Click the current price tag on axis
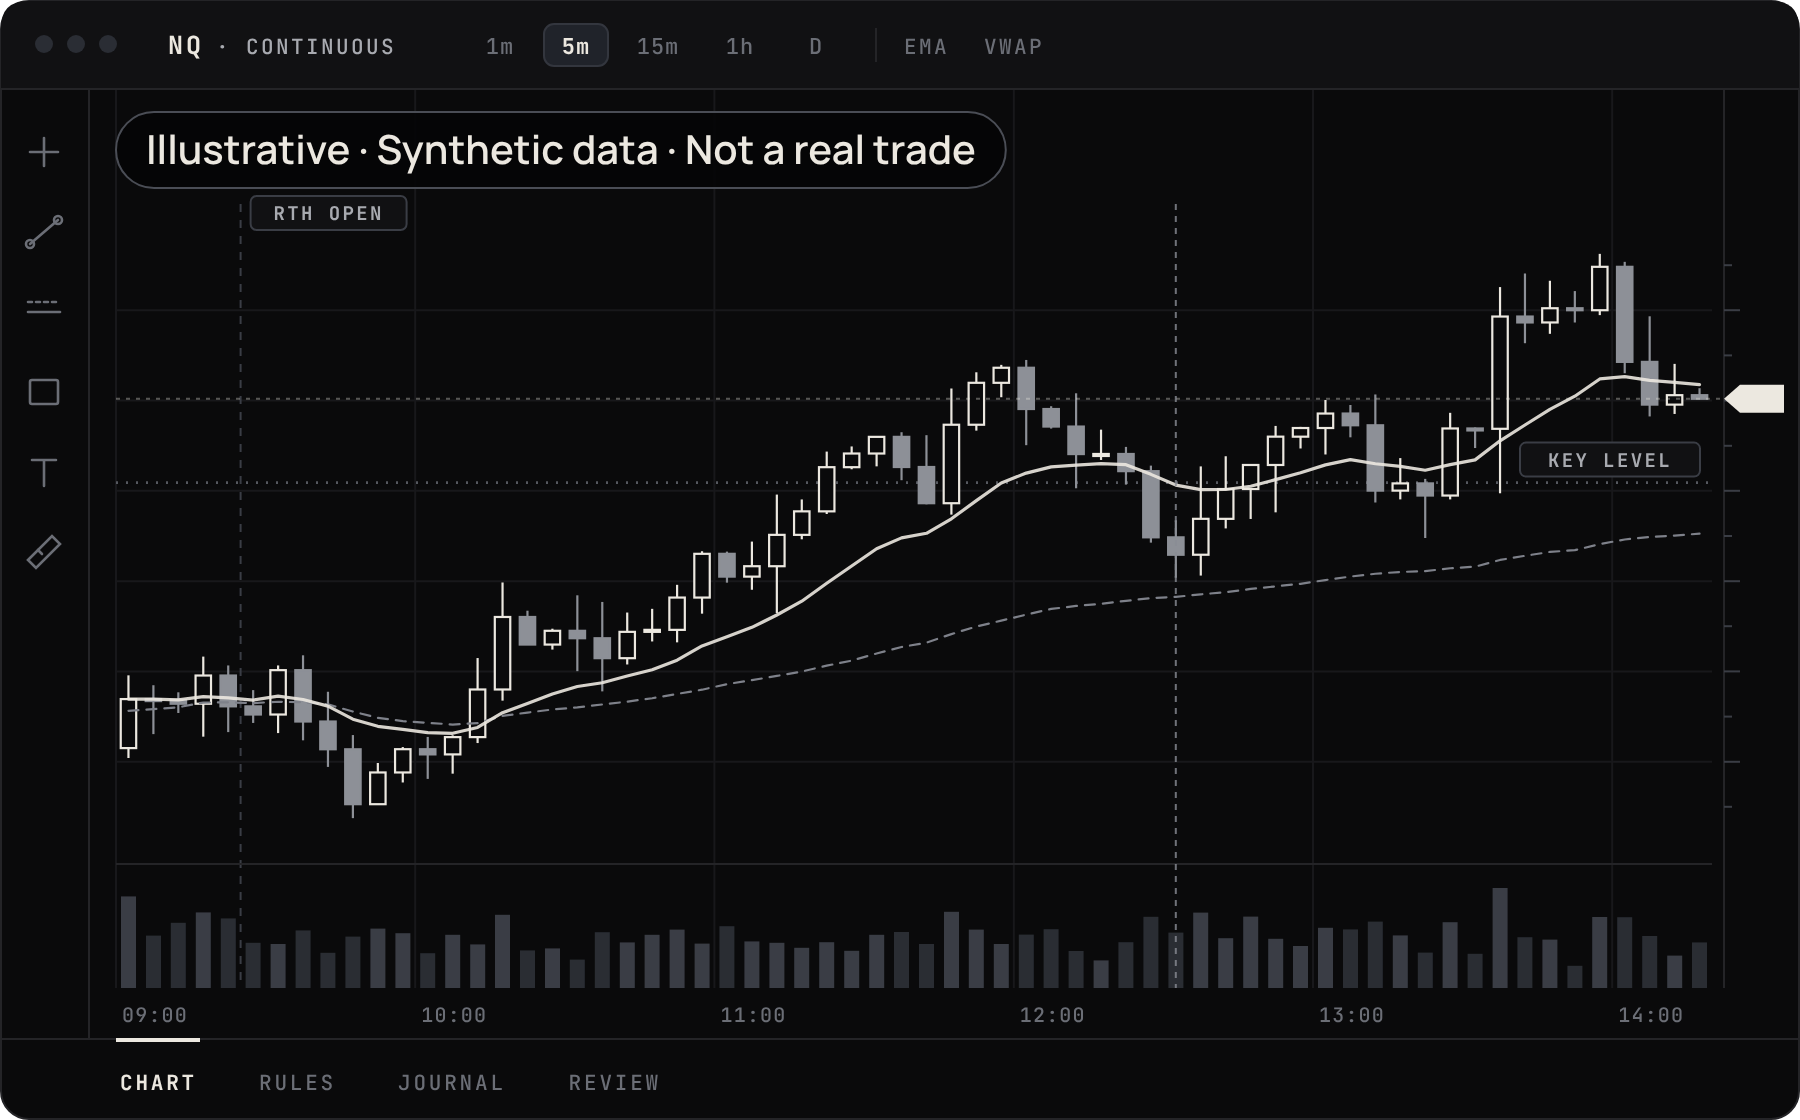The height and width of the screenshot is (1120, 1800). point(1756,398)
